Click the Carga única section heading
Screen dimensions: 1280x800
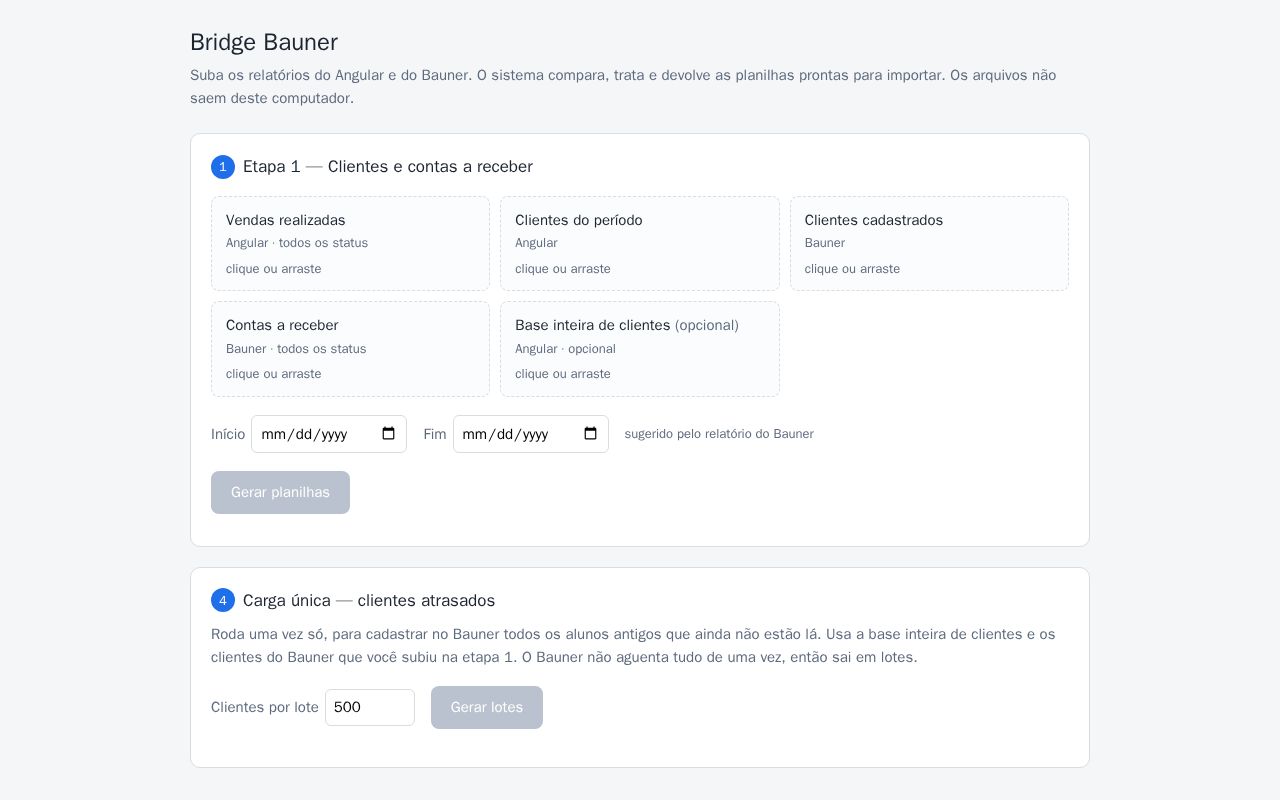[369, 600]
